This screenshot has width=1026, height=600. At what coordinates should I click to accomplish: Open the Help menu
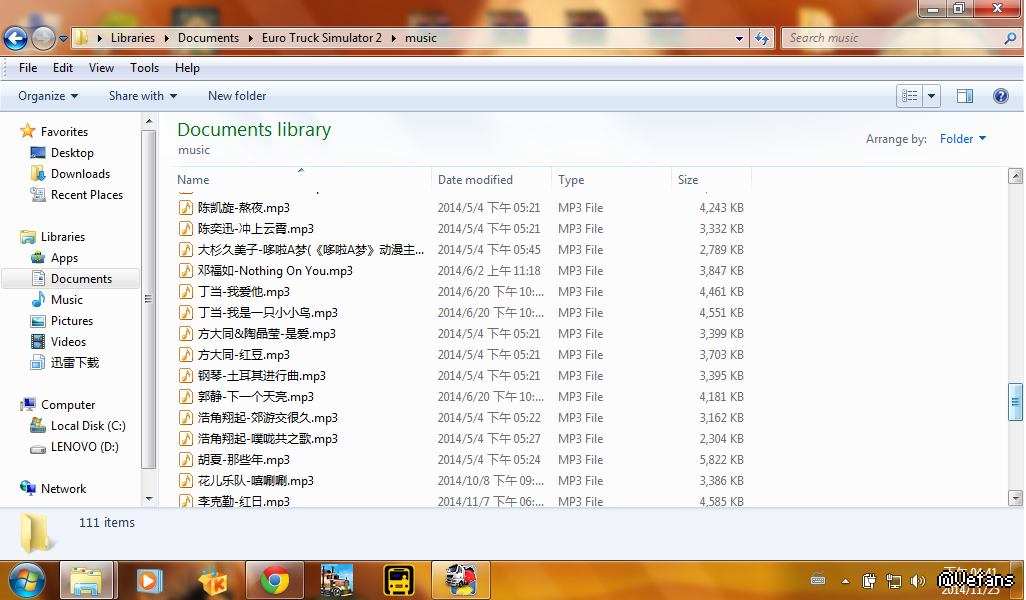[x=187, y=68]
